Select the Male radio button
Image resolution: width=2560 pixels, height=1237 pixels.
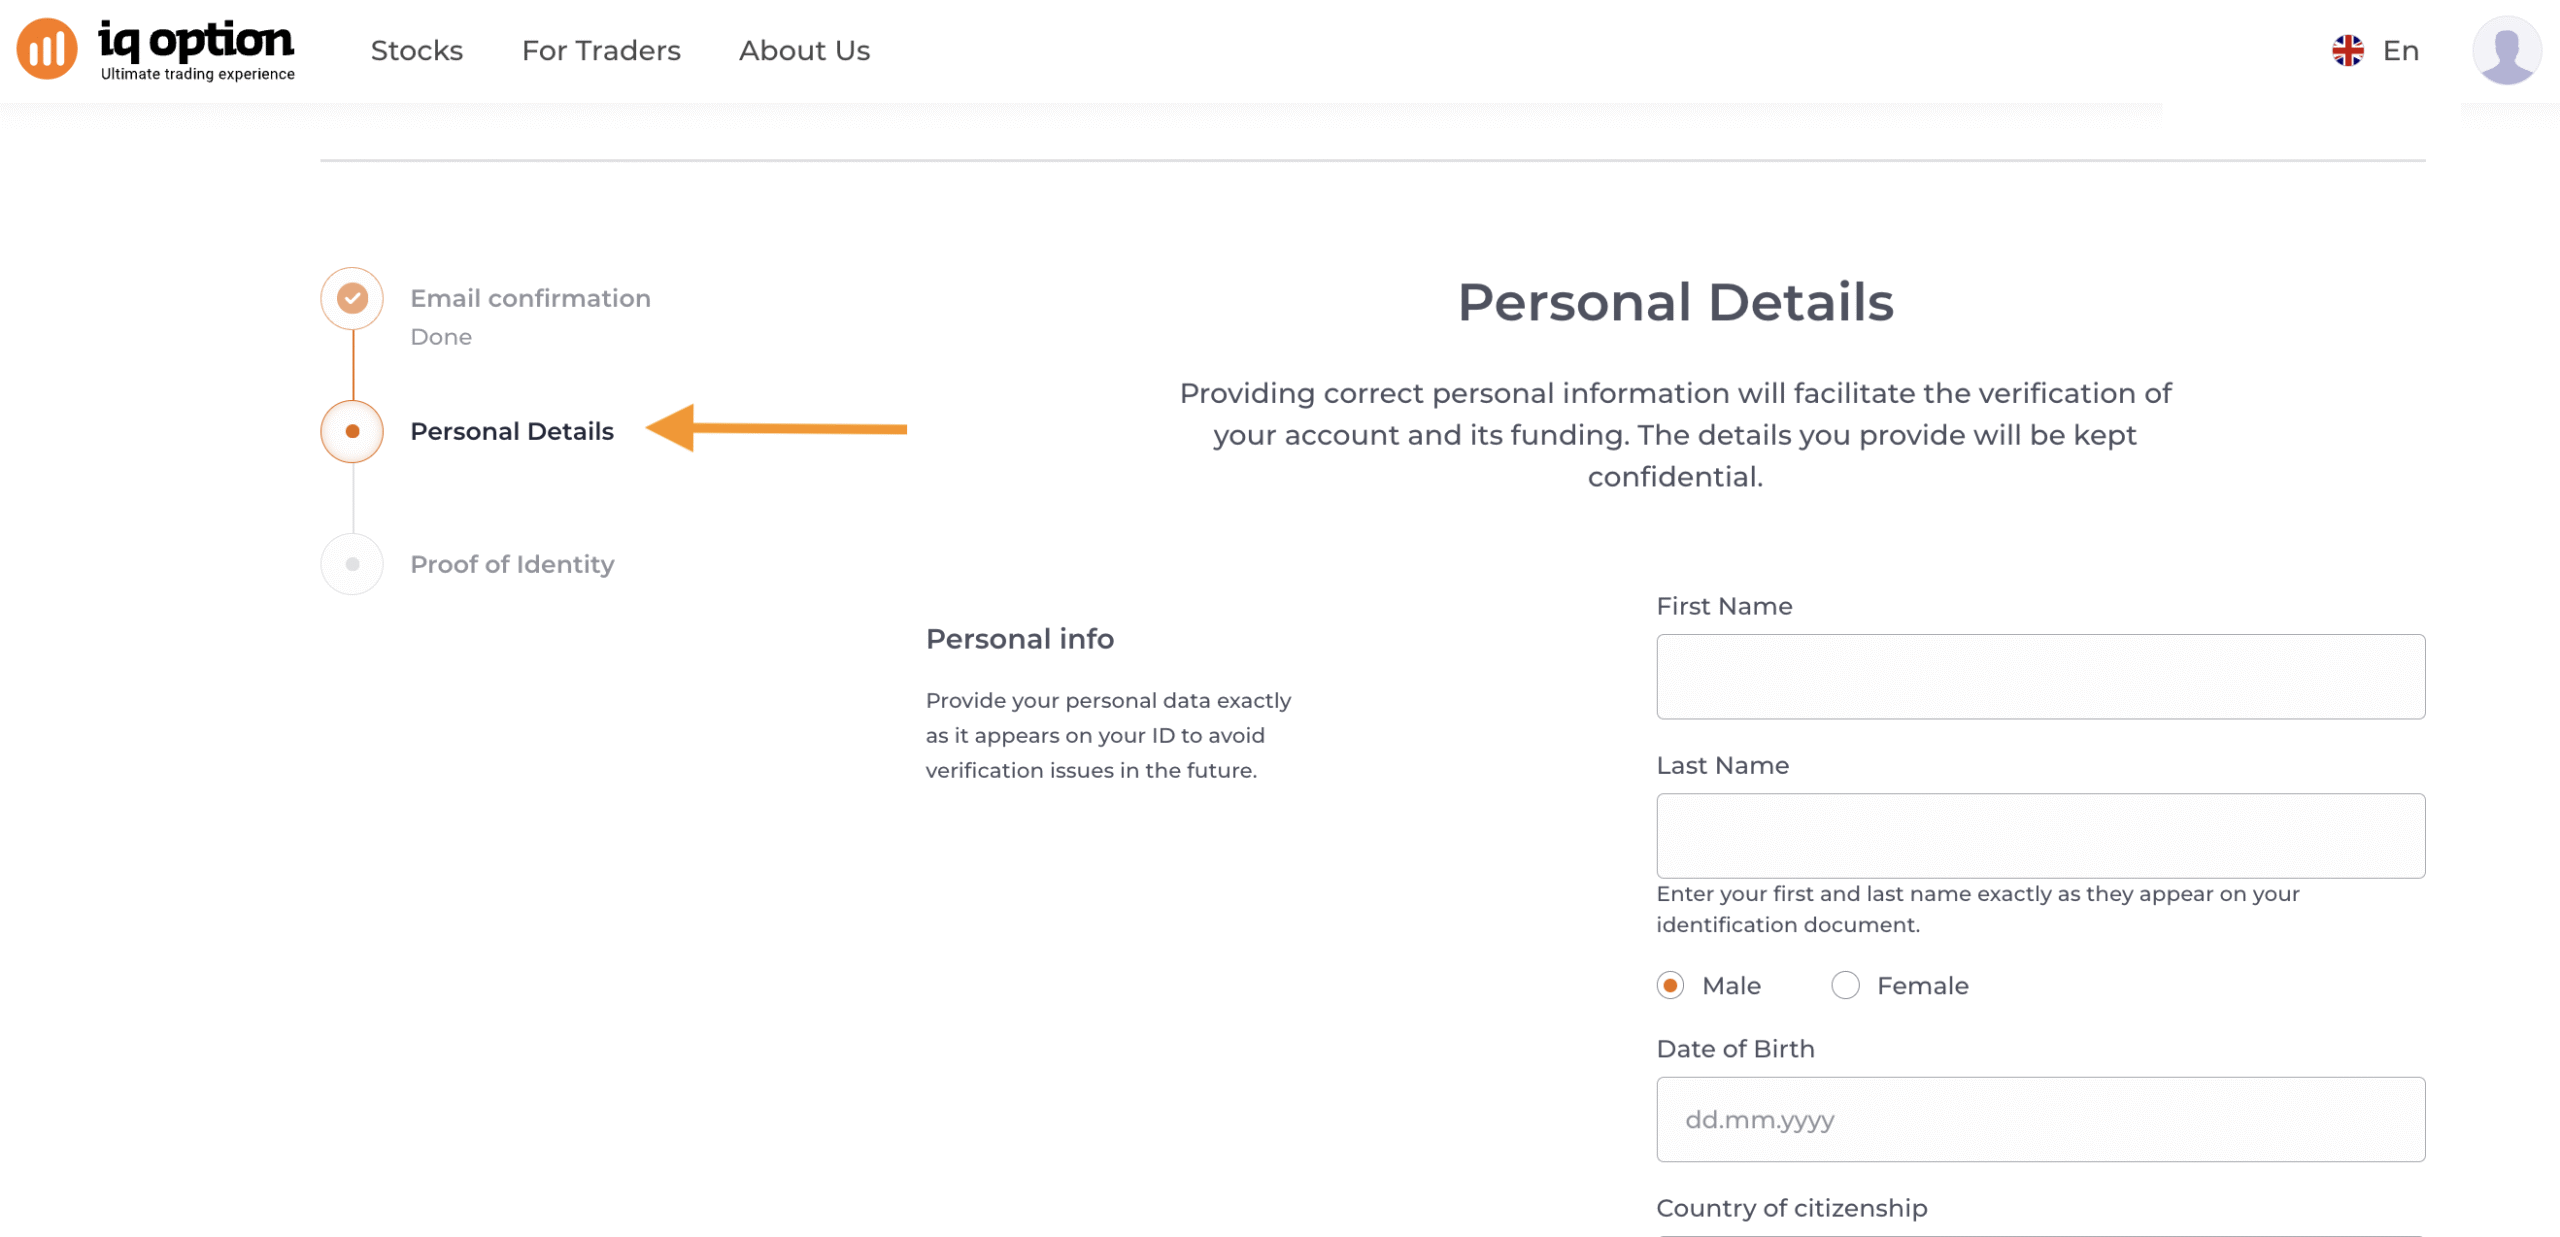point(1669,985)
